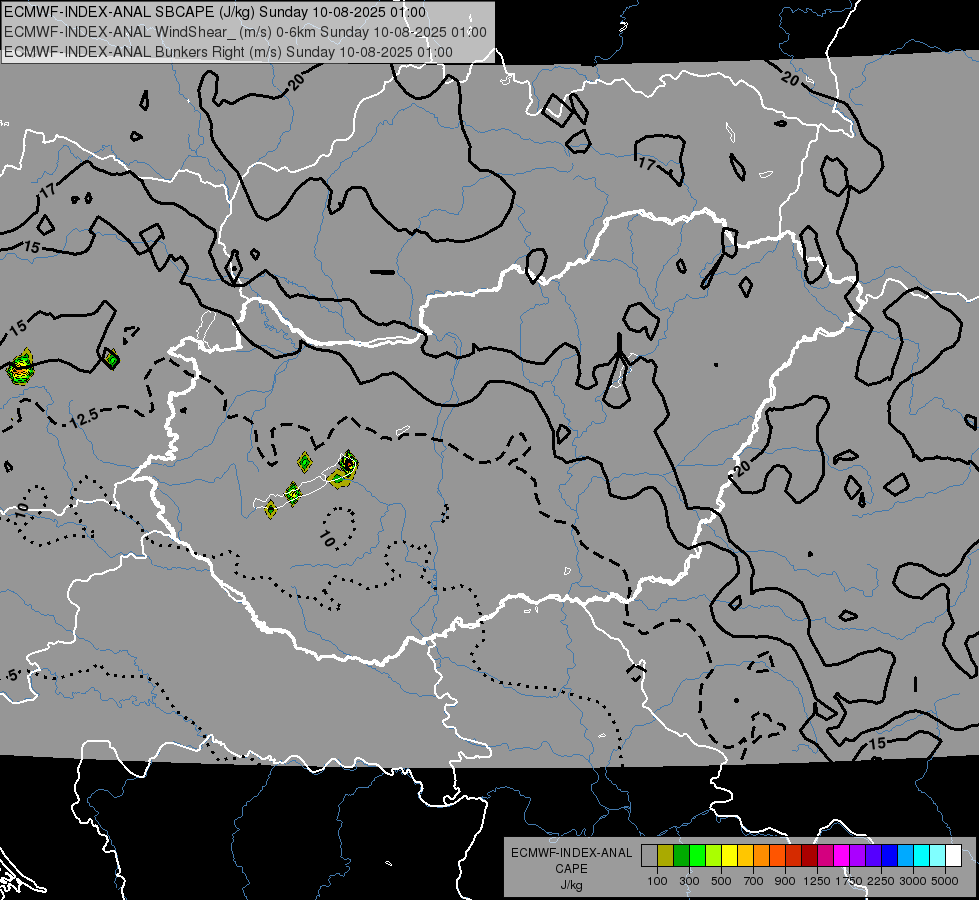Click the indigo swatch before 2250

coord(873,855)
